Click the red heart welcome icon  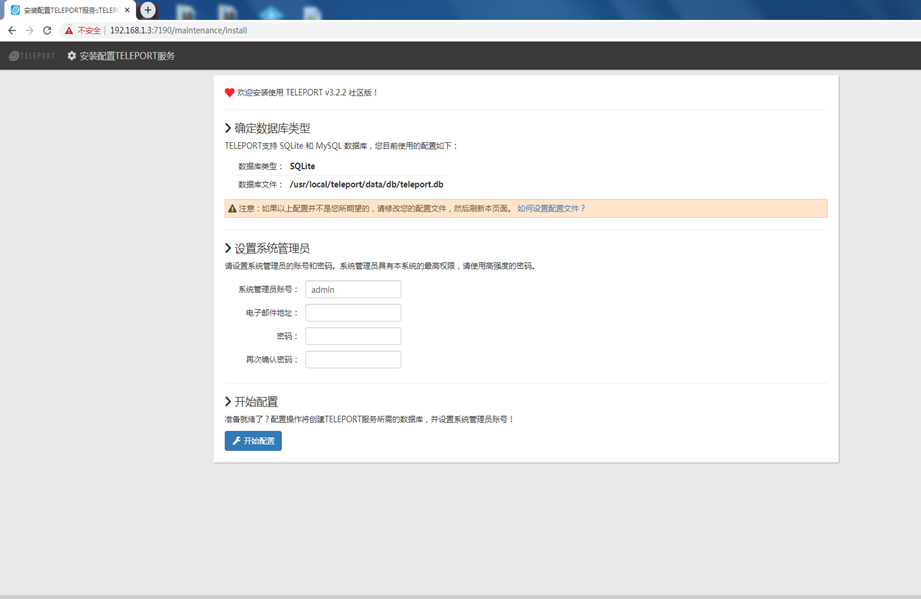point(230,93)
